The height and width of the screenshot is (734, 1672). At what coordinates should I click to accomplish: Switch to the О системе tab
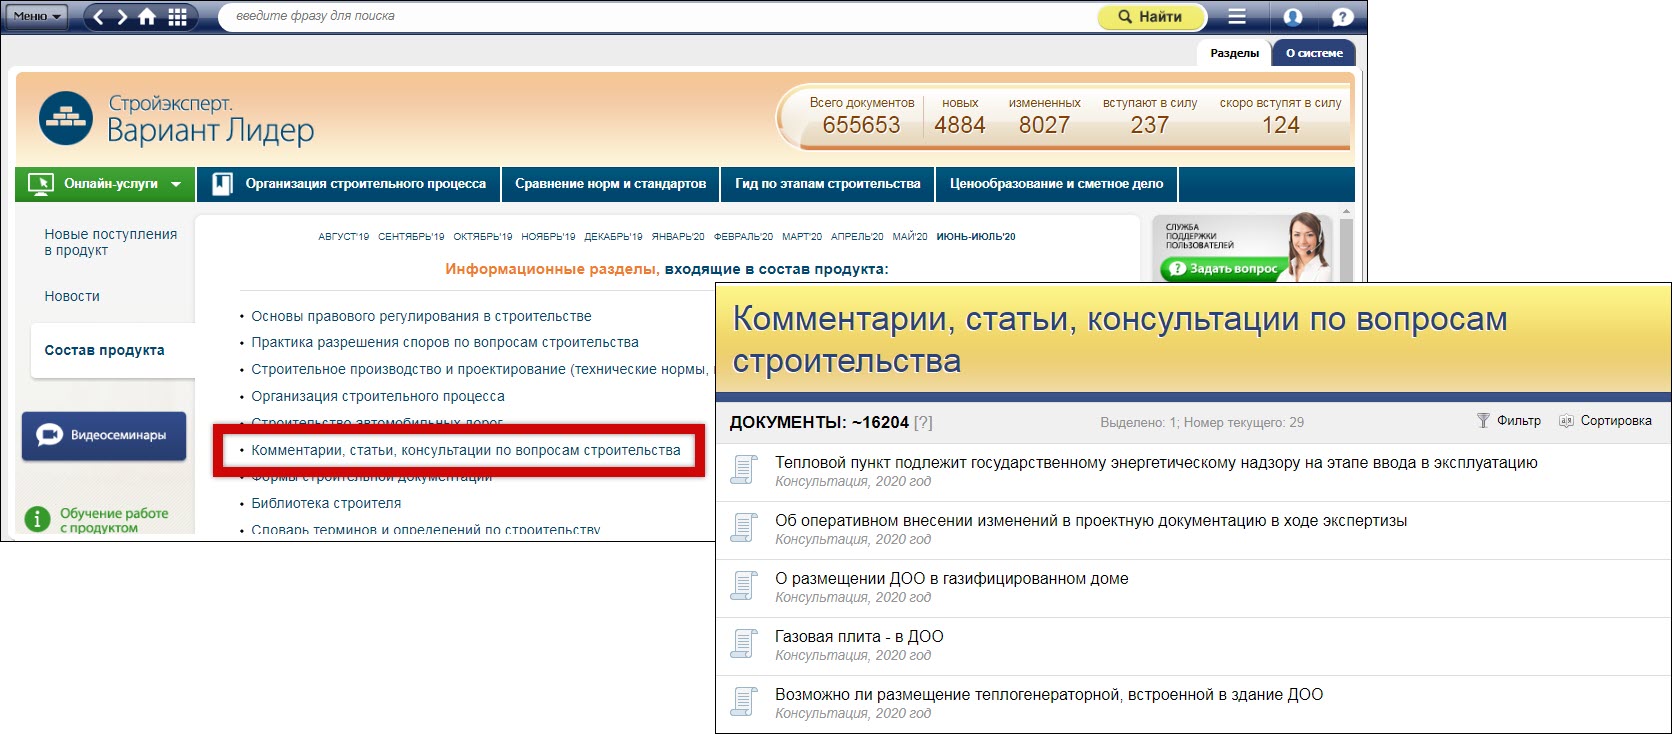point(1313,53)
